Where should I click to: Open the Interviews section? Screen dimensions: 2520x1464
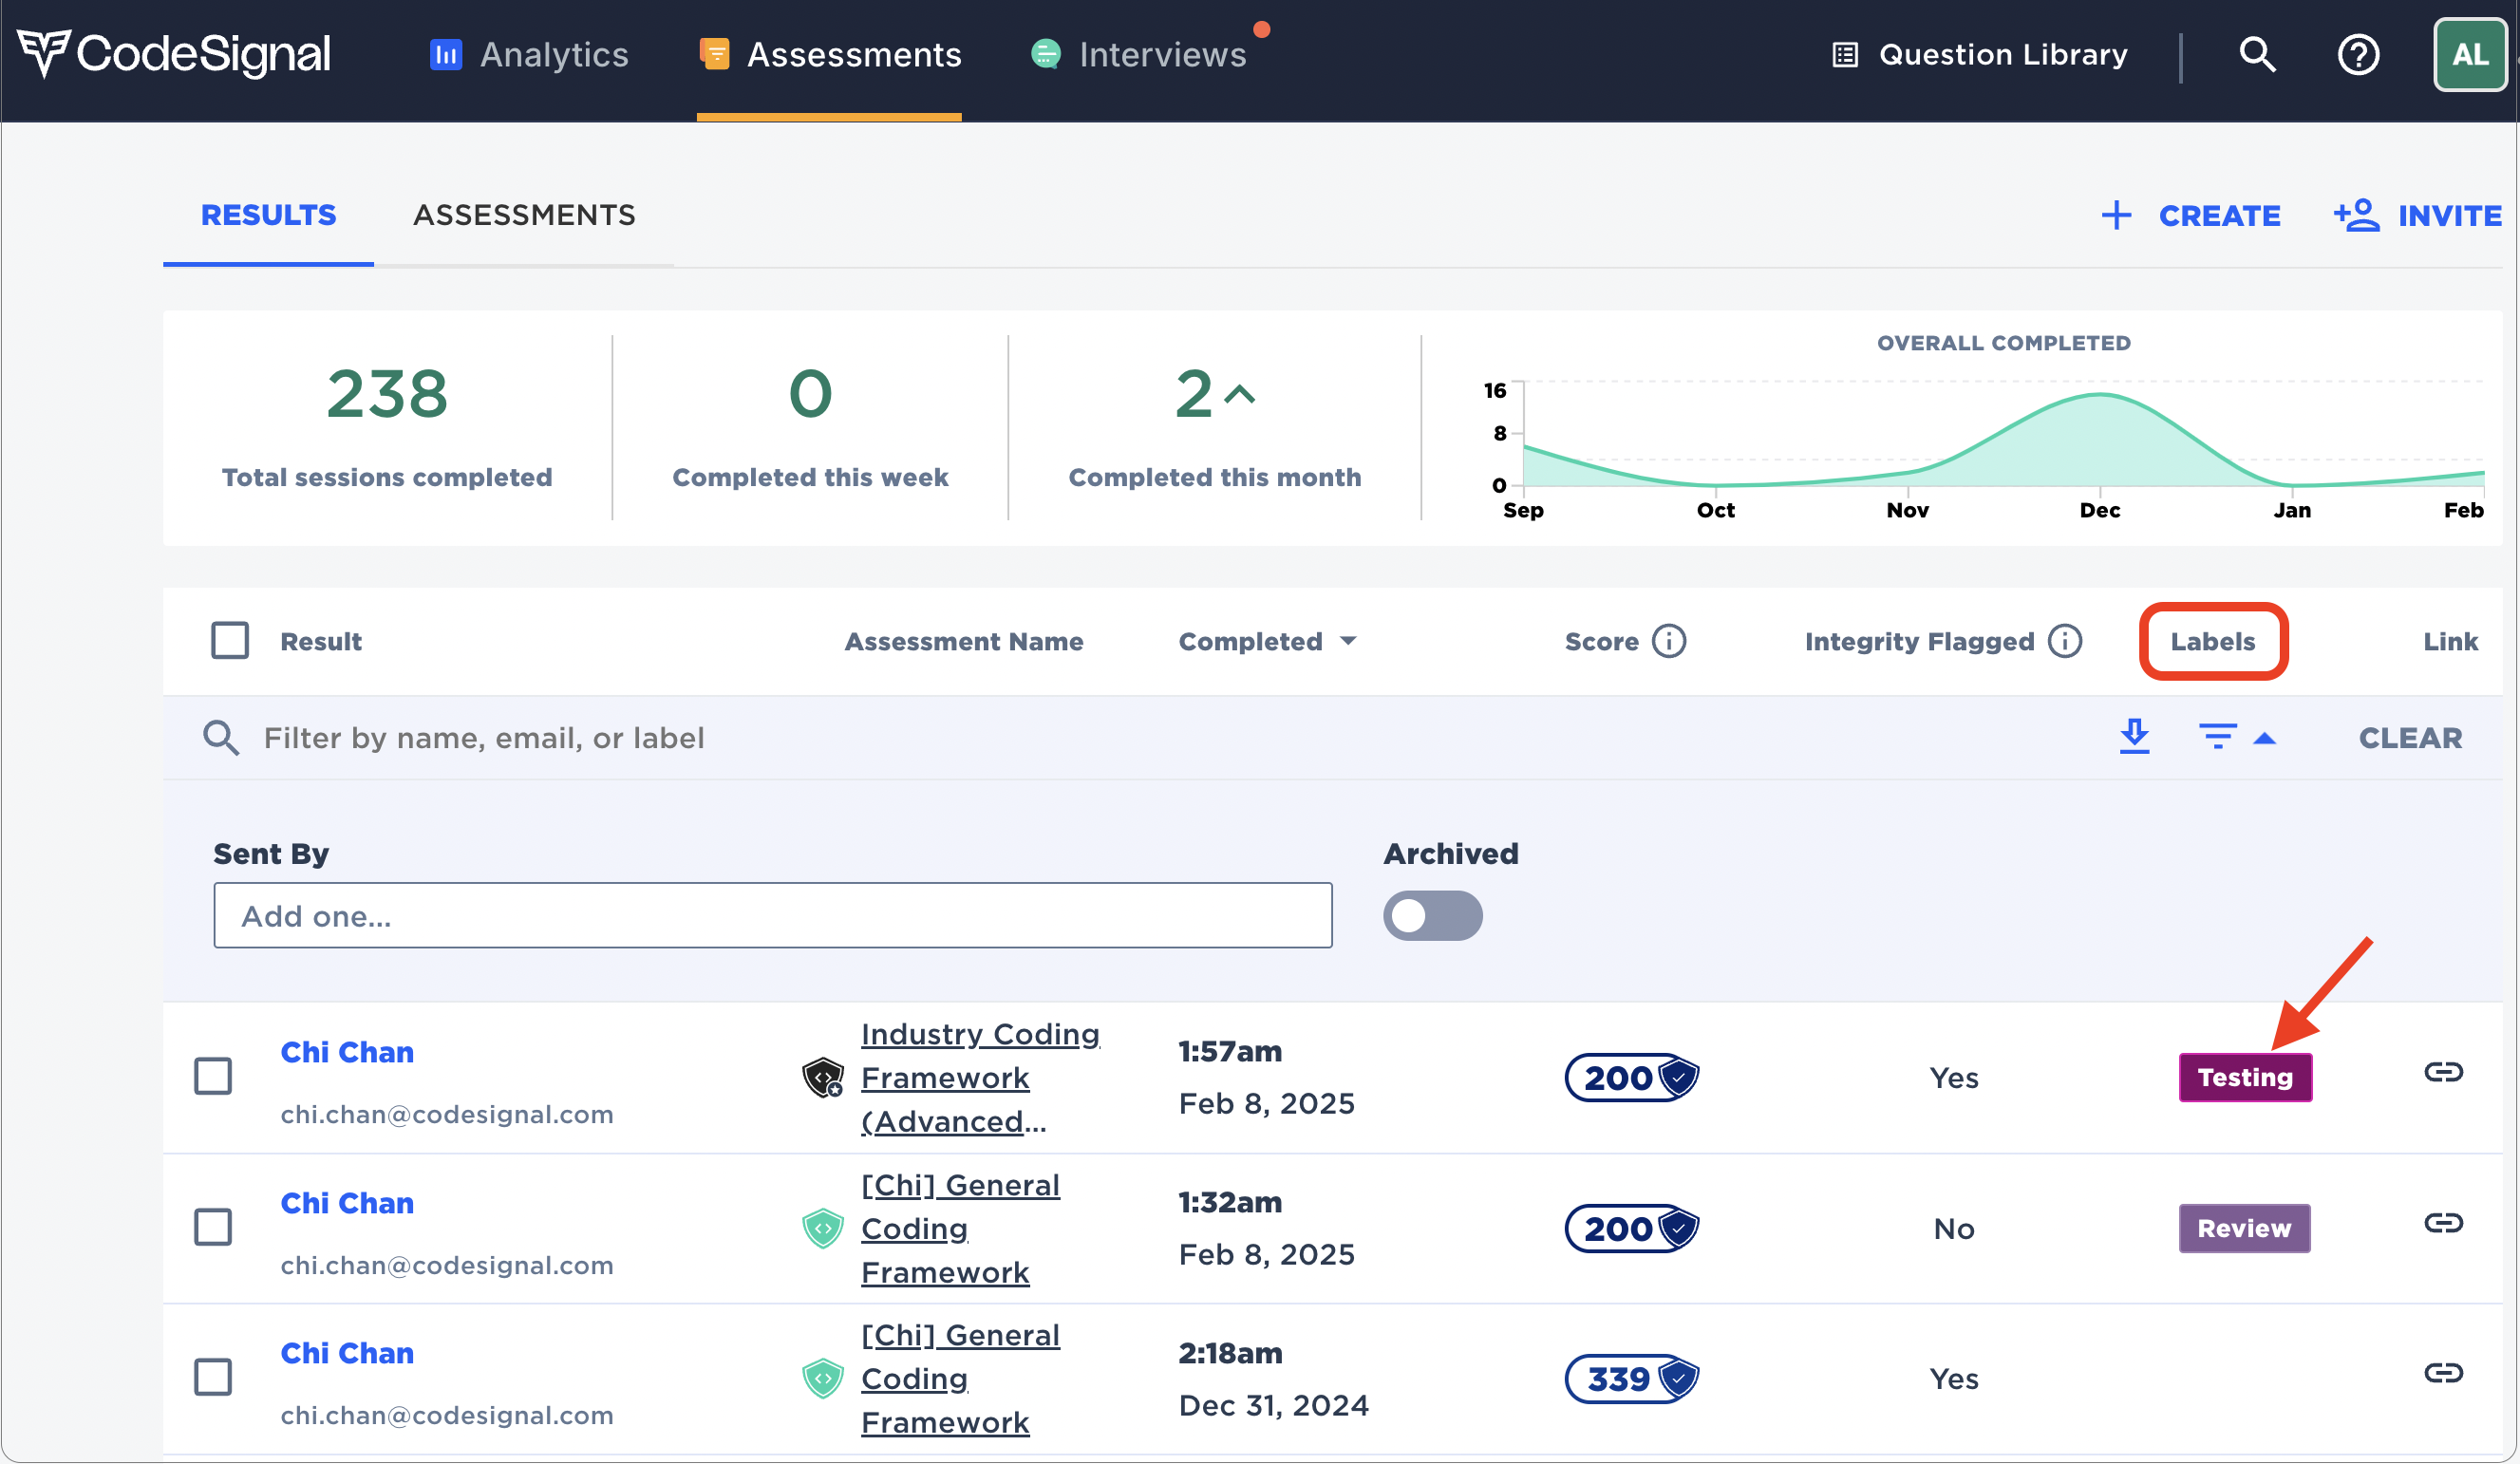click(x=1139, y=54)
